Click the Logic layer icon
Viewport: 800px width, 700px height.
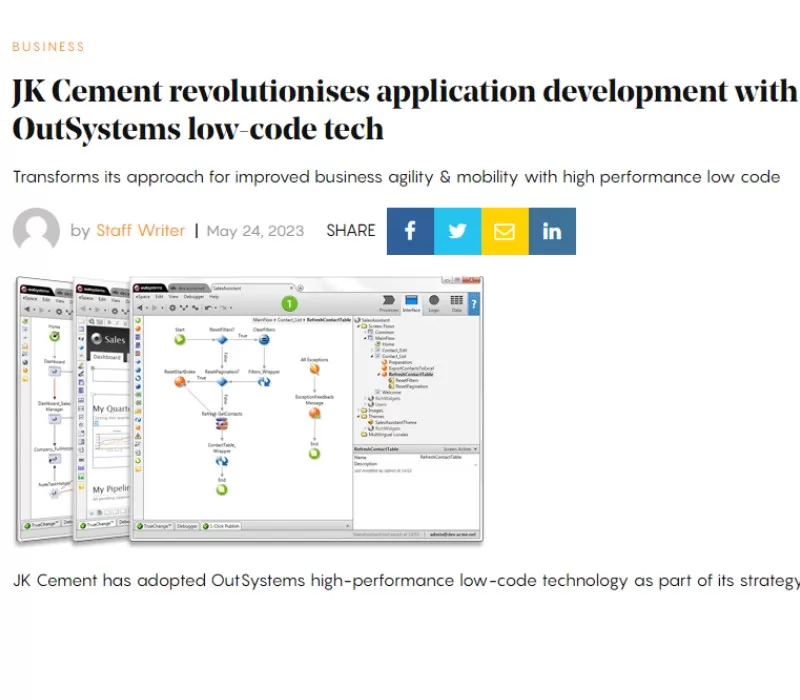(434, 303)
